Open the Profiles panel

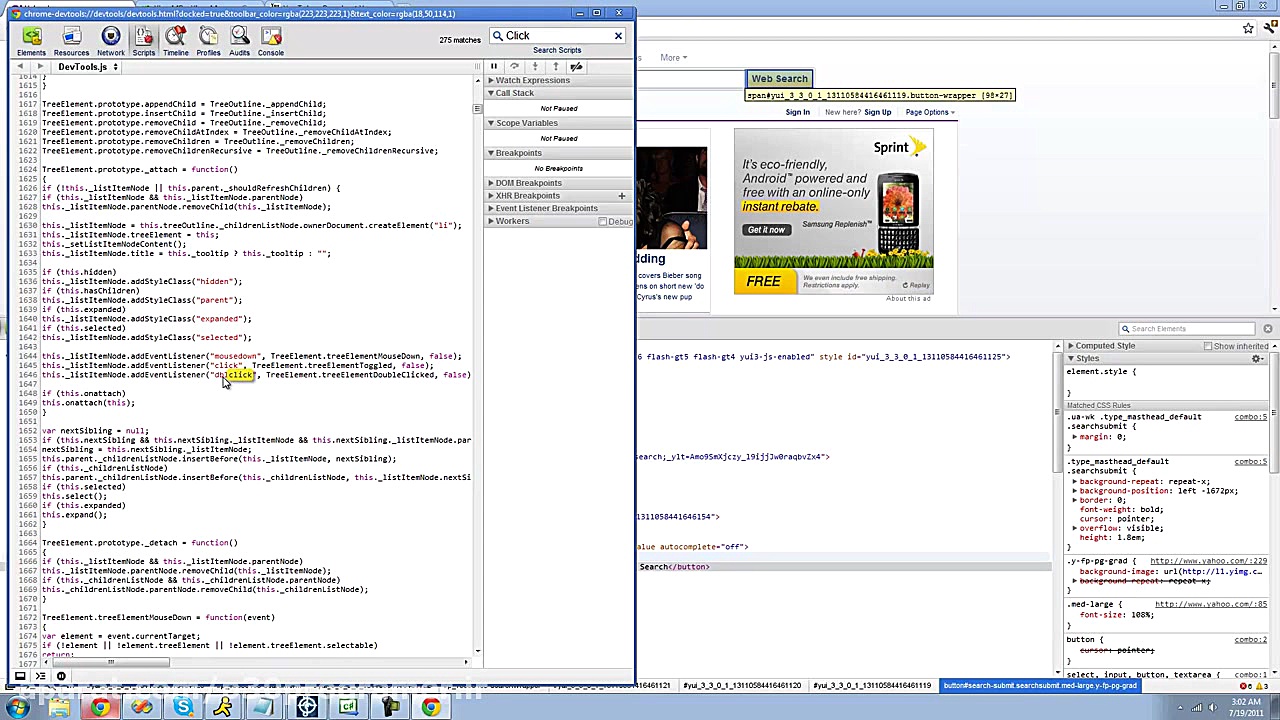click(208, 40)
